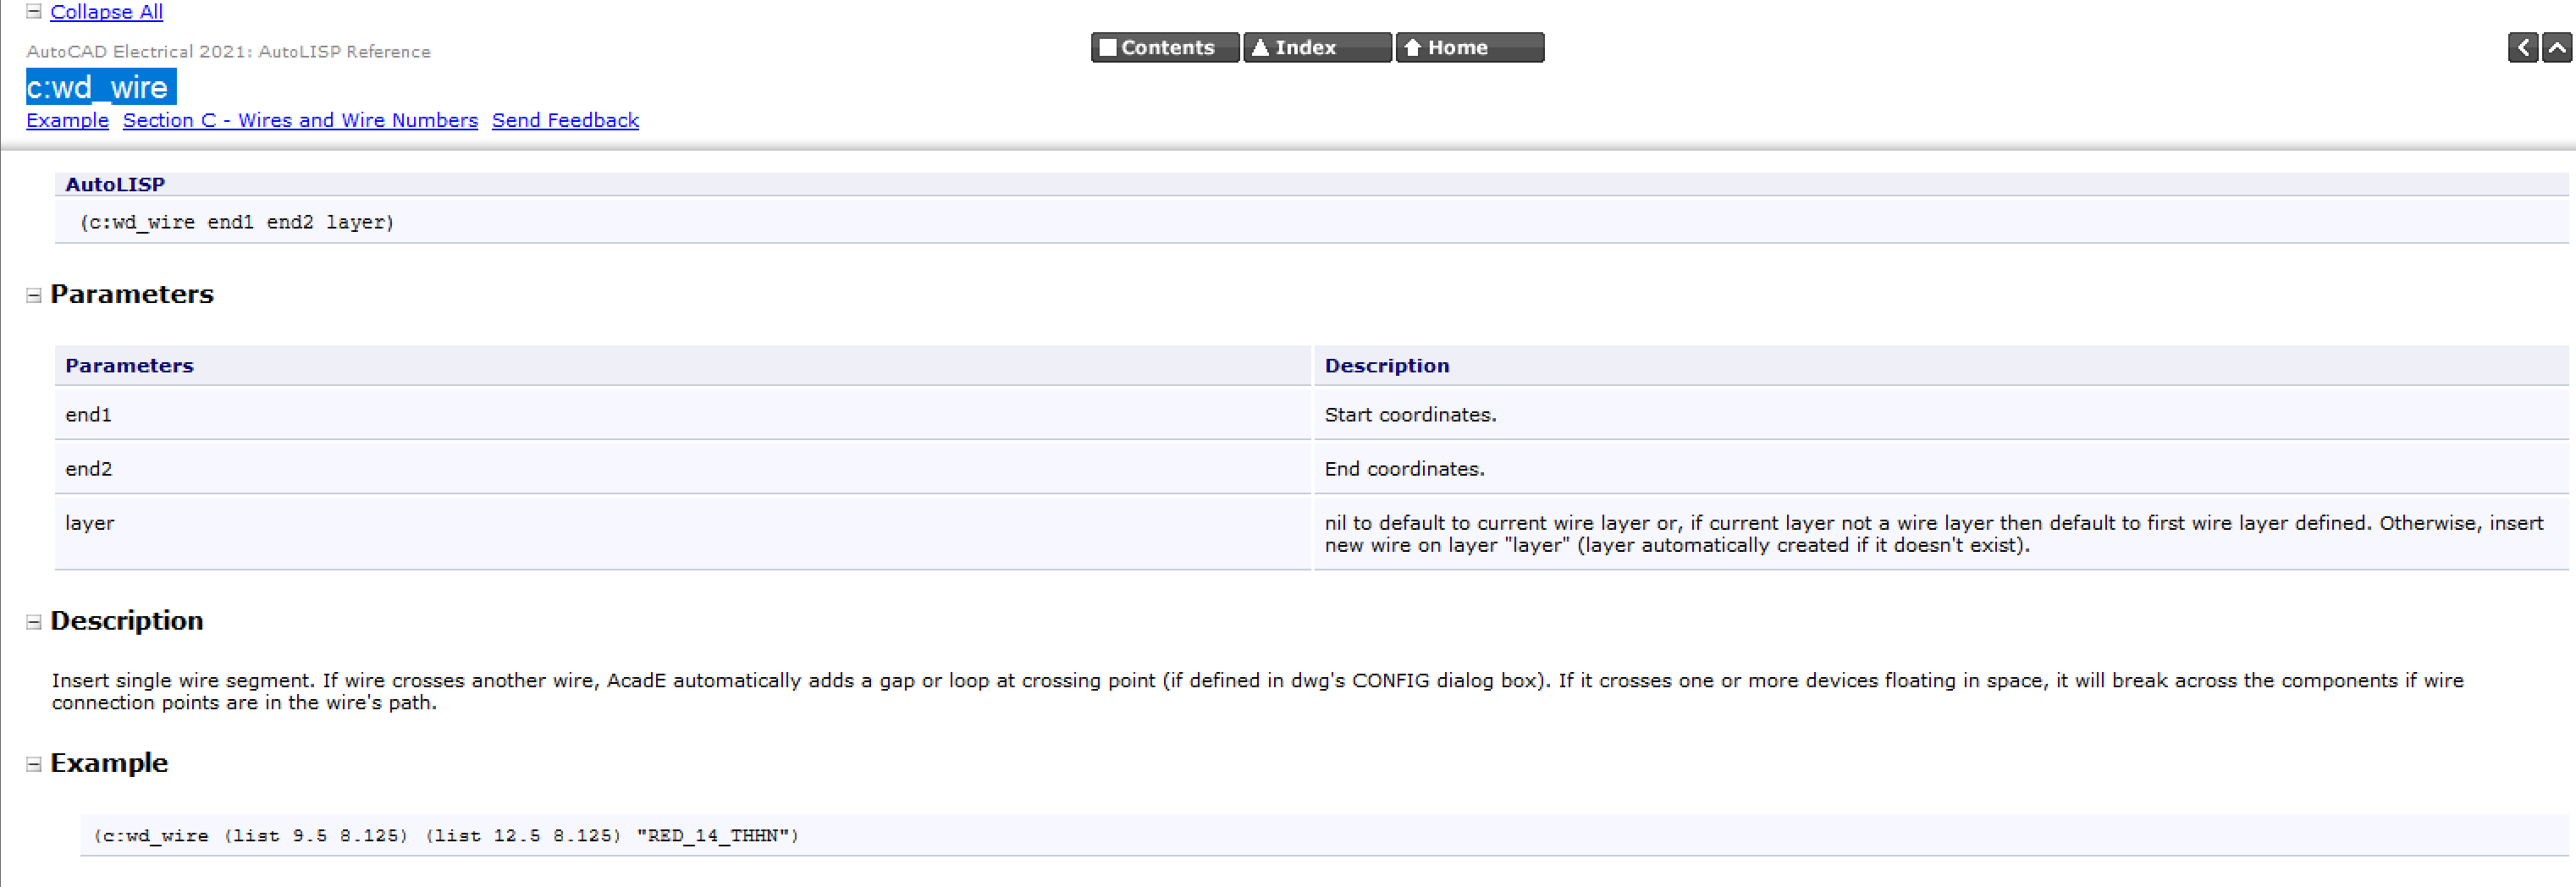Click the Send Feedback link
This screenshot has height=887, width=2576.
565,120
